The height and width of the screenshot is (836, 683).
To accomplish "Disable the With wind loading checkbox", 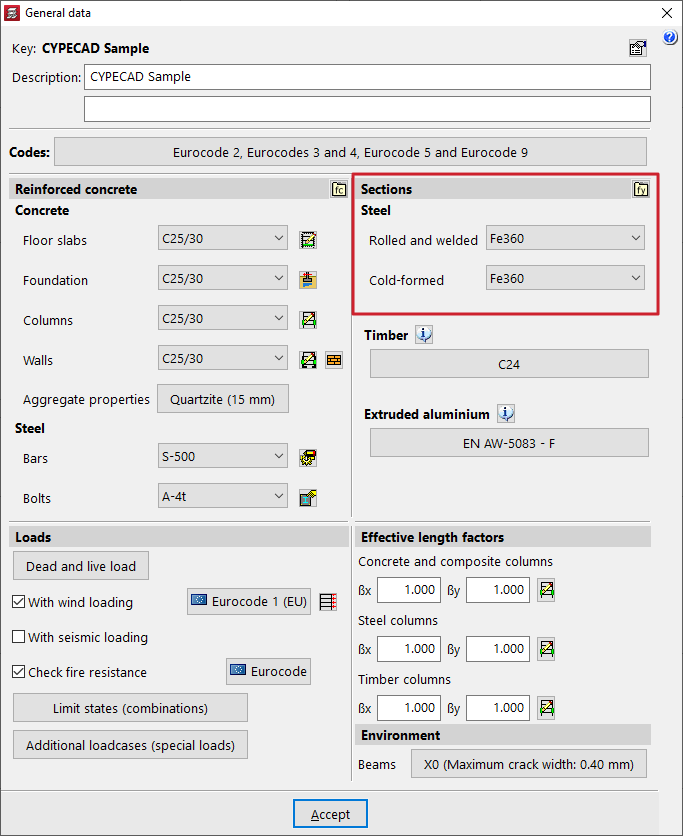I will 19,602.
